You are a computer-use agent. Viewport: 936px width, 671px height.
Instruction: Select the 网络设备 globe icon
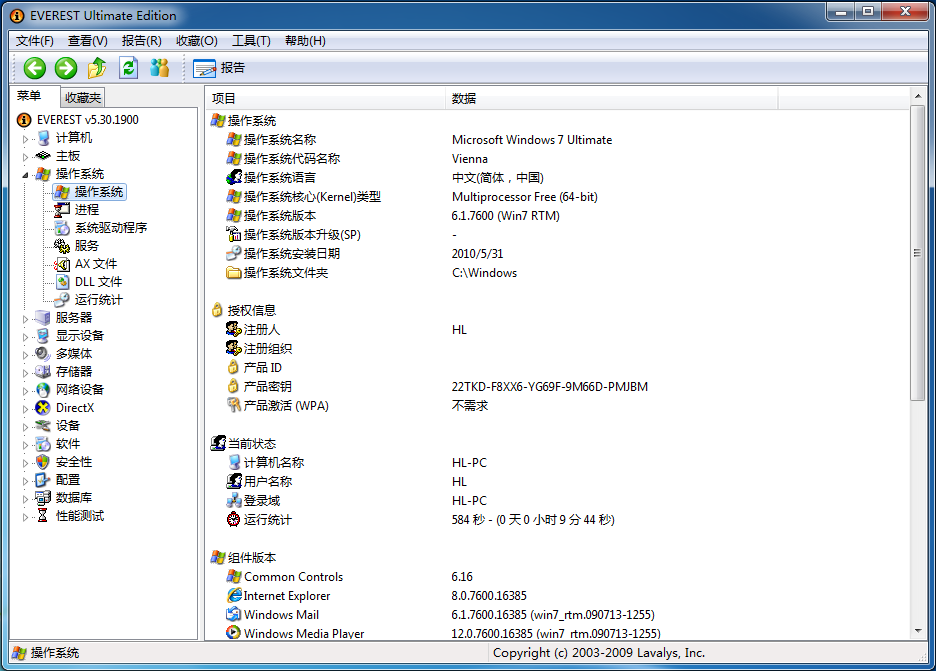(42, 390)
